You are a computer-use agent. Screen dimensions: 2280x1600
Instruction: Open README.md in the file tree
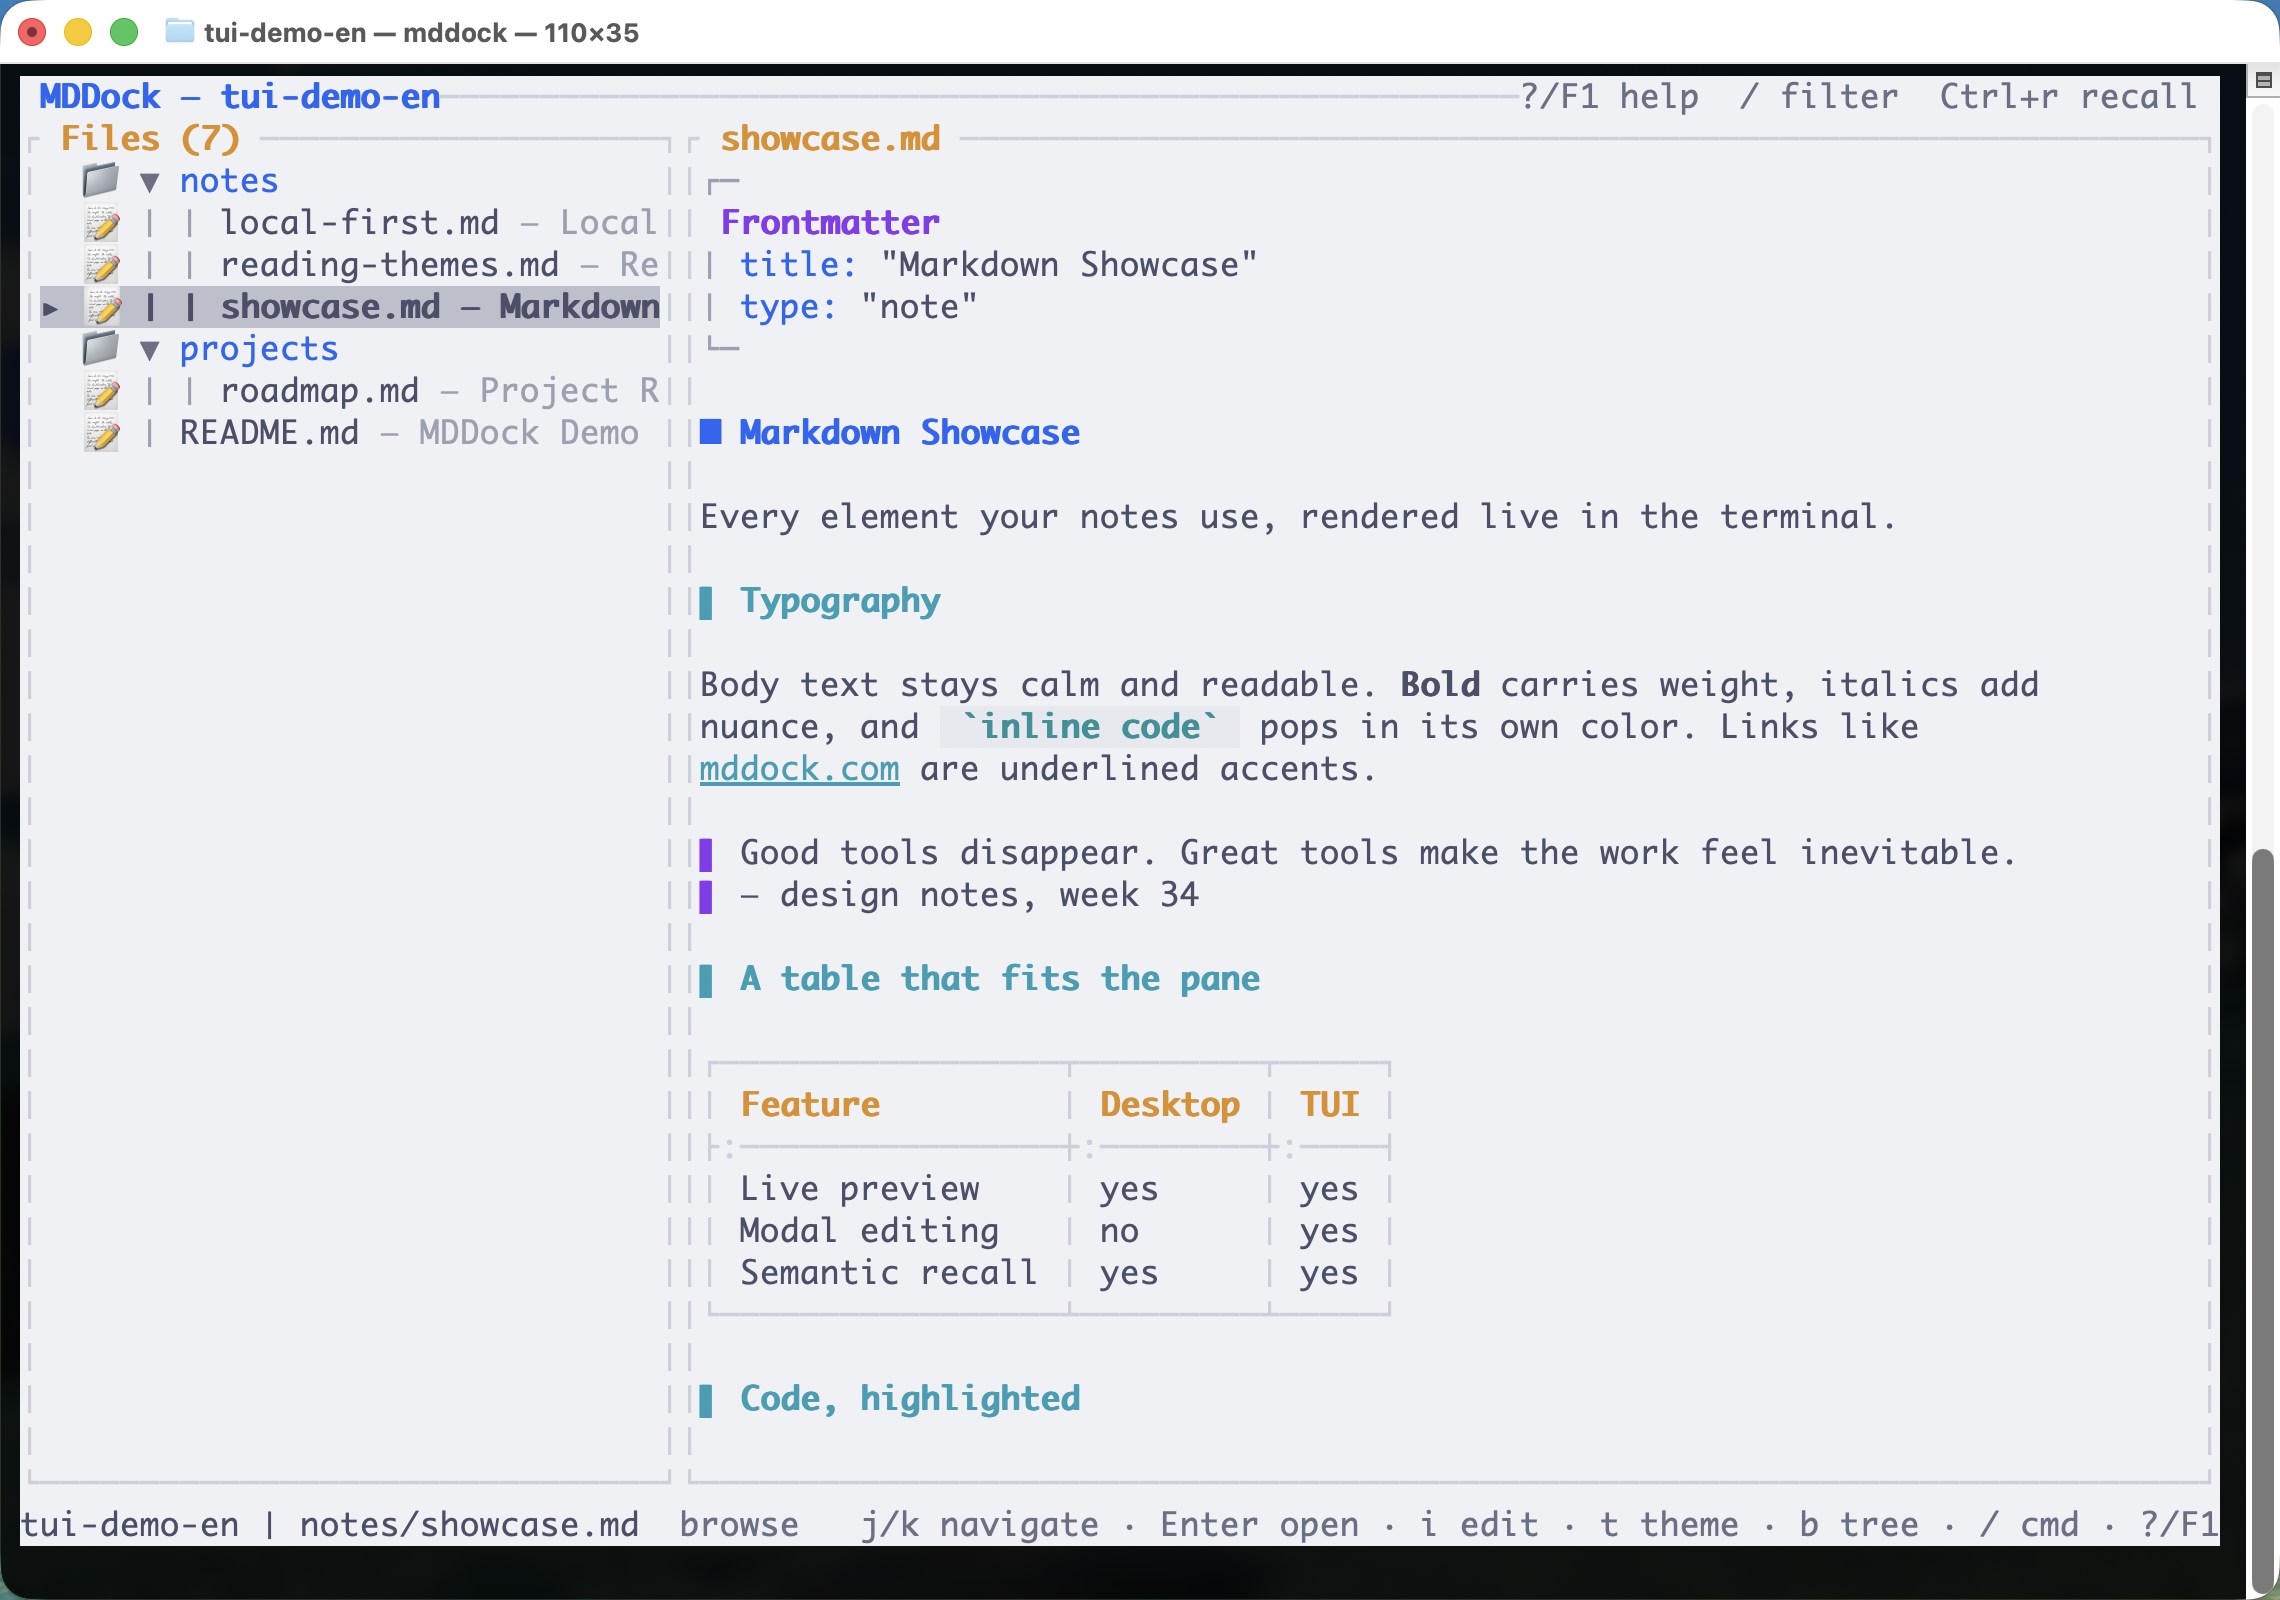point(270,433)
